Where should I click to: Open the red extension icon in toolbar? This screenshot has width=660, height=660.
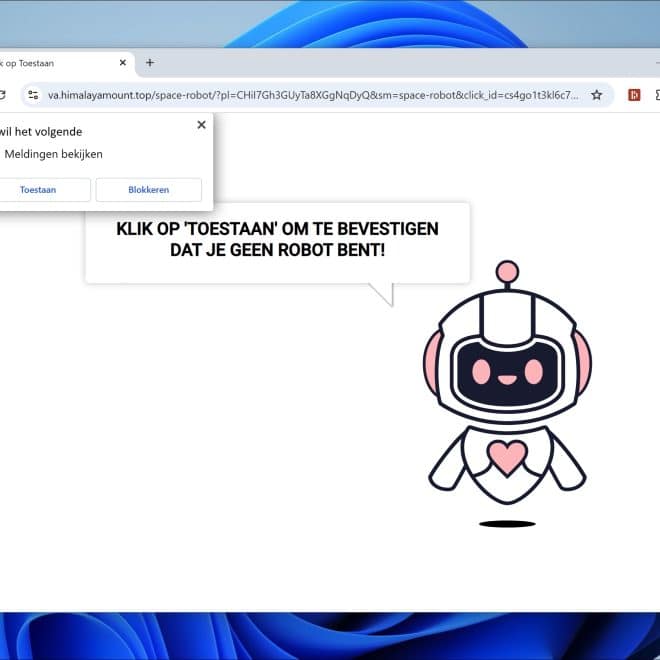[634, 95]
